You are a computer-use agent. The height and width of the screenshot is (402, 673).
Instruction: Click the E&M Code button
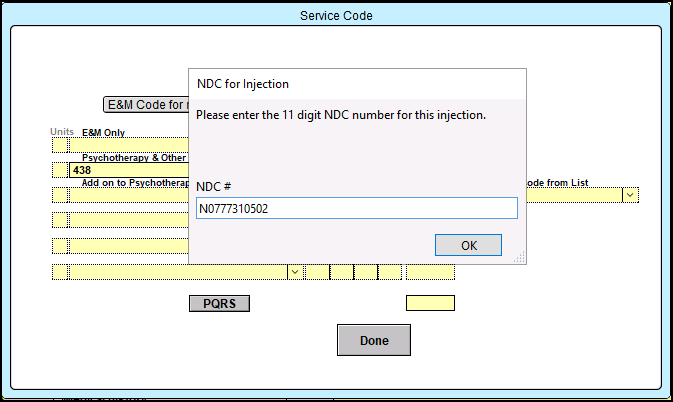(x=146, y=104)
